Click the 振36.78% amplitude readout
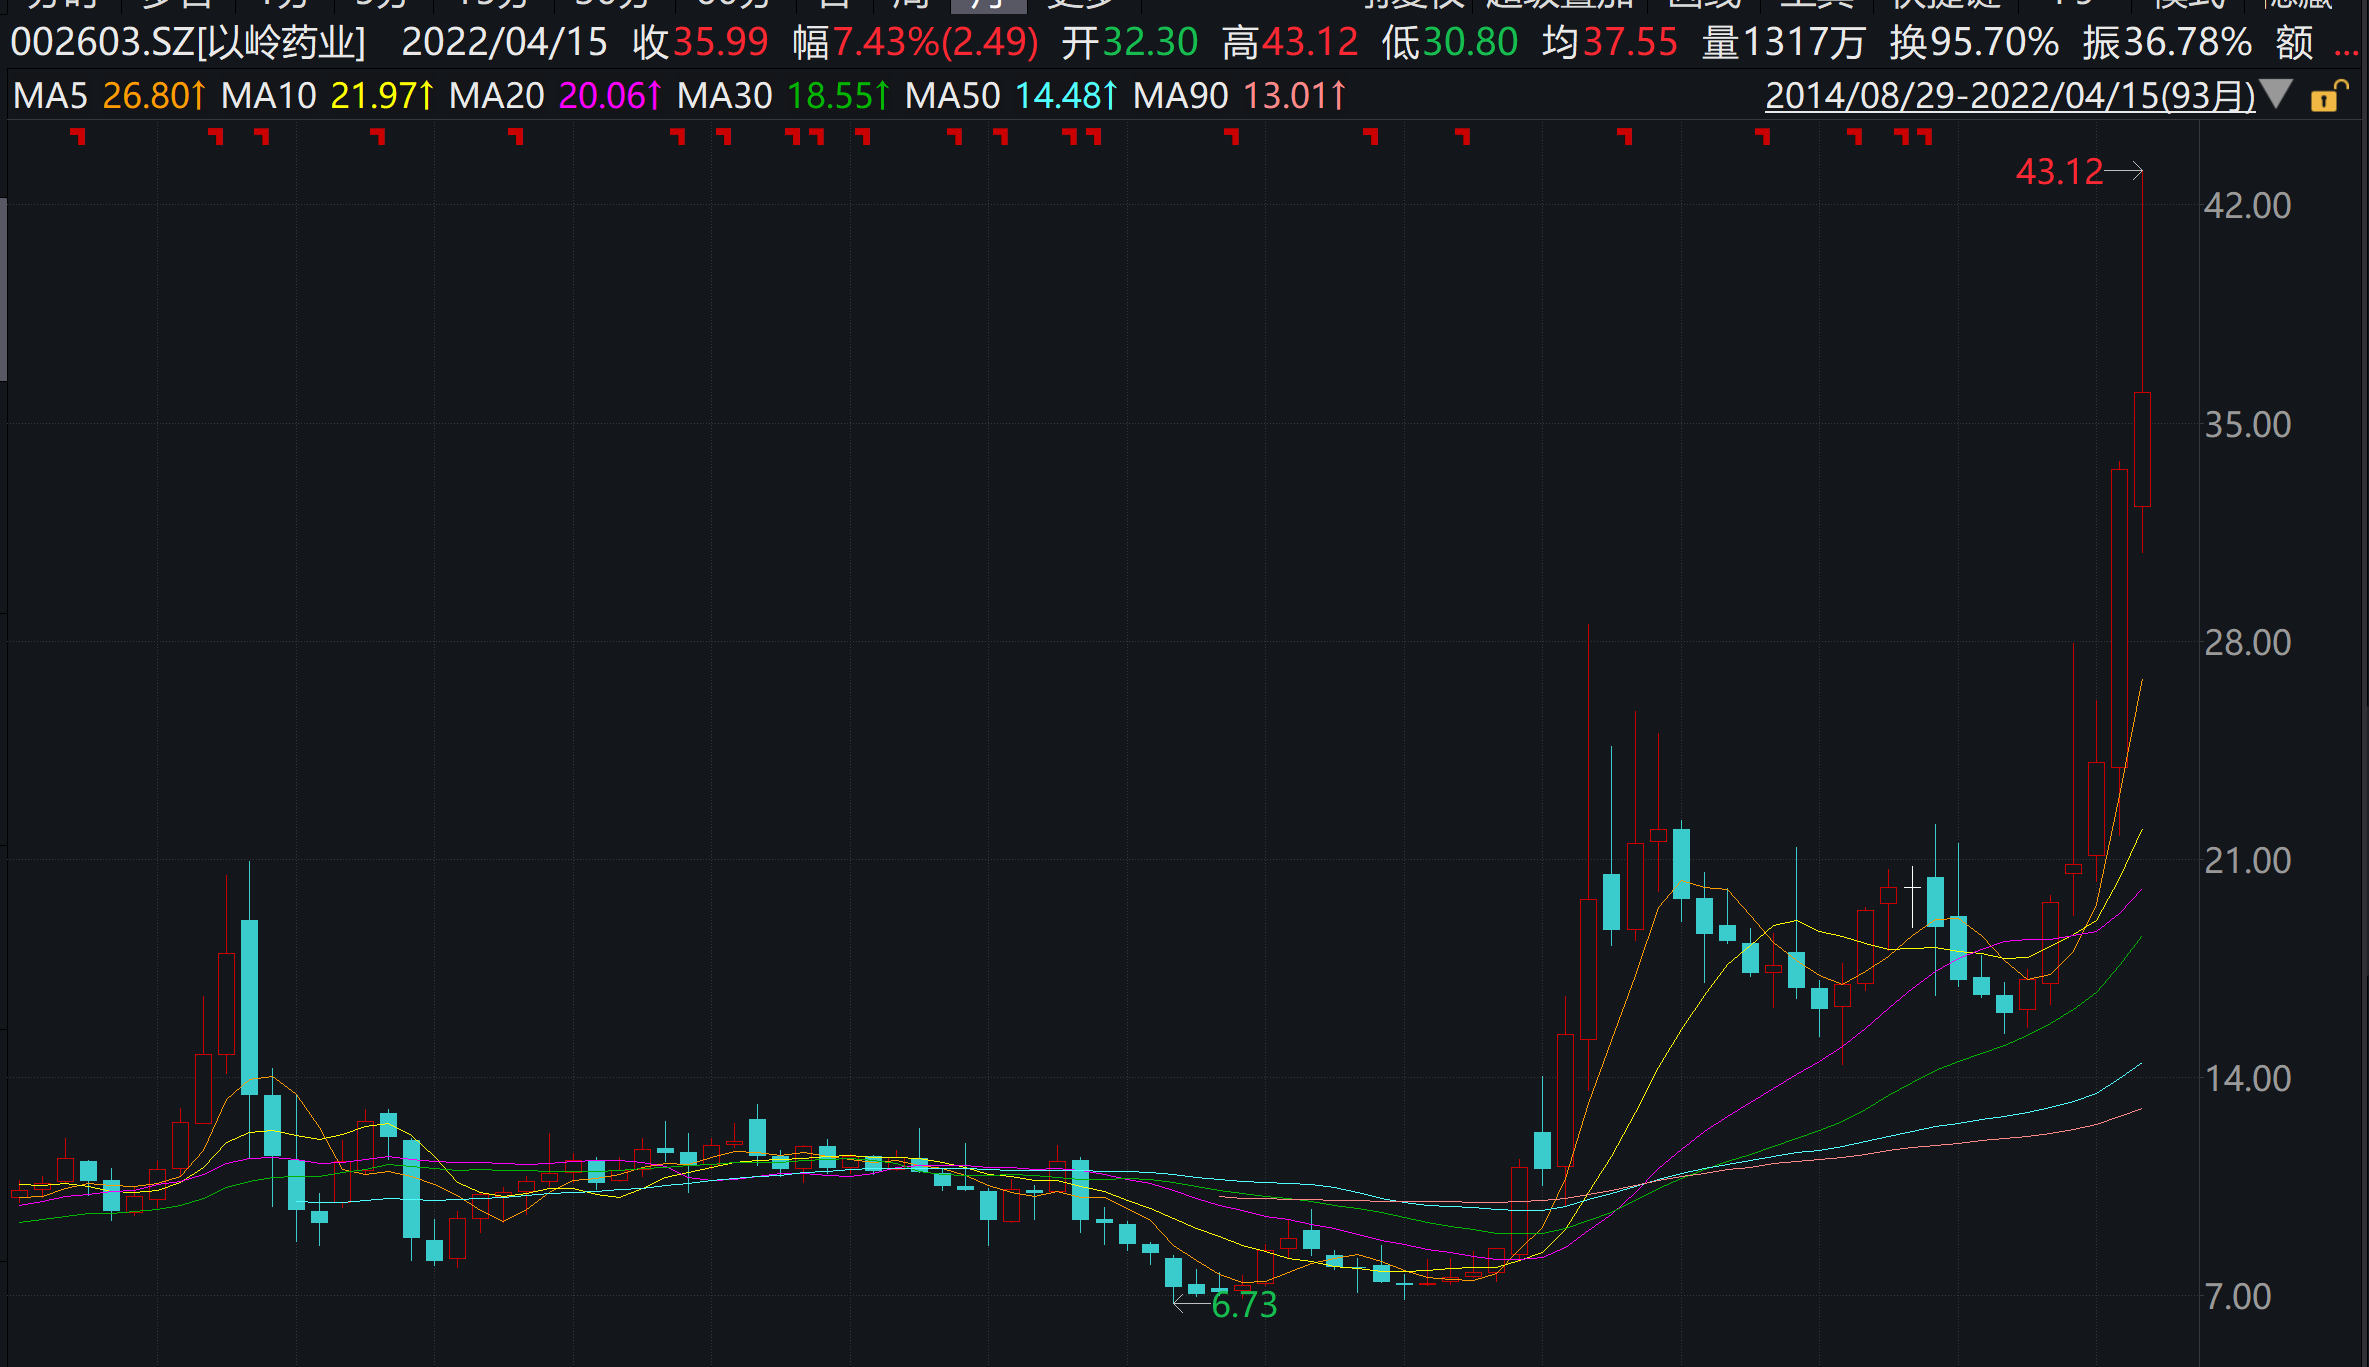This screenshot has height=1367, width=2369. (x=2167, y=43)
